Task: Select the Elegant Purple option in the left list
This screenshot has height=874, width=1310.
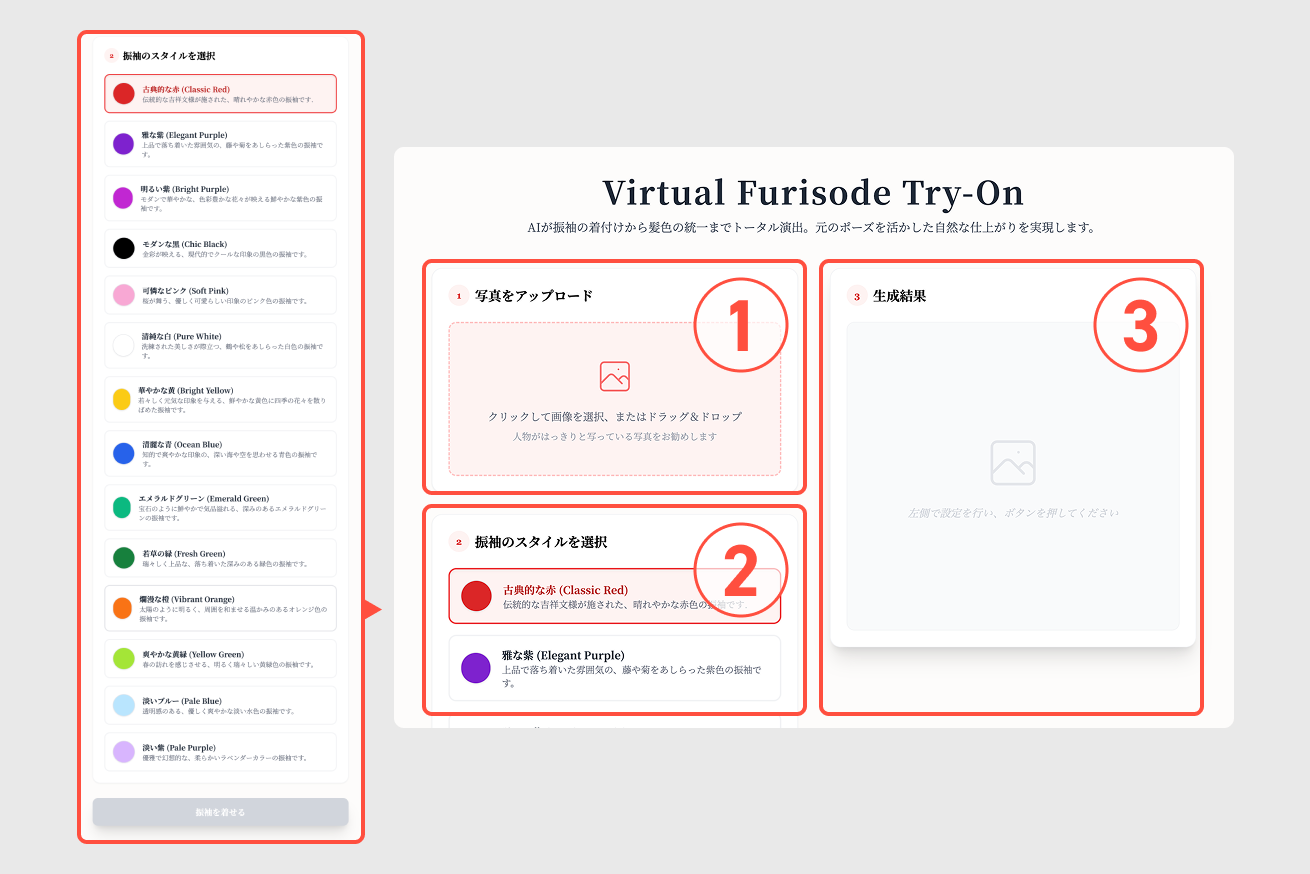Action: click(x=220, y=143)
